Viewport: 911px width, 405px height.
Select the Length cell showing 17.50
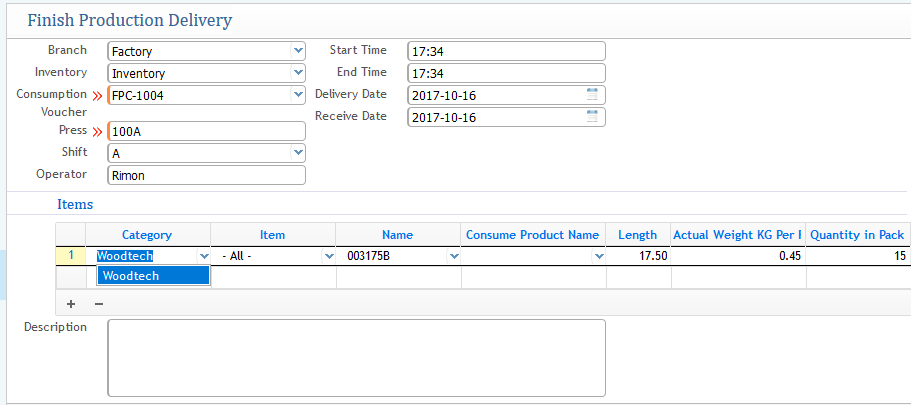[x=638, y=256]
